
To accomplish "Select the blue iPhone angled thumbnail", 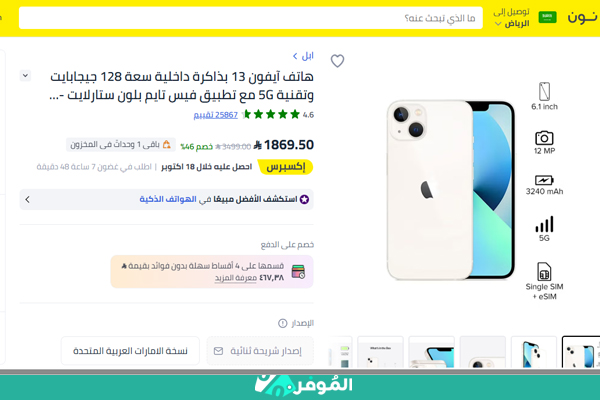I will 533,352.
